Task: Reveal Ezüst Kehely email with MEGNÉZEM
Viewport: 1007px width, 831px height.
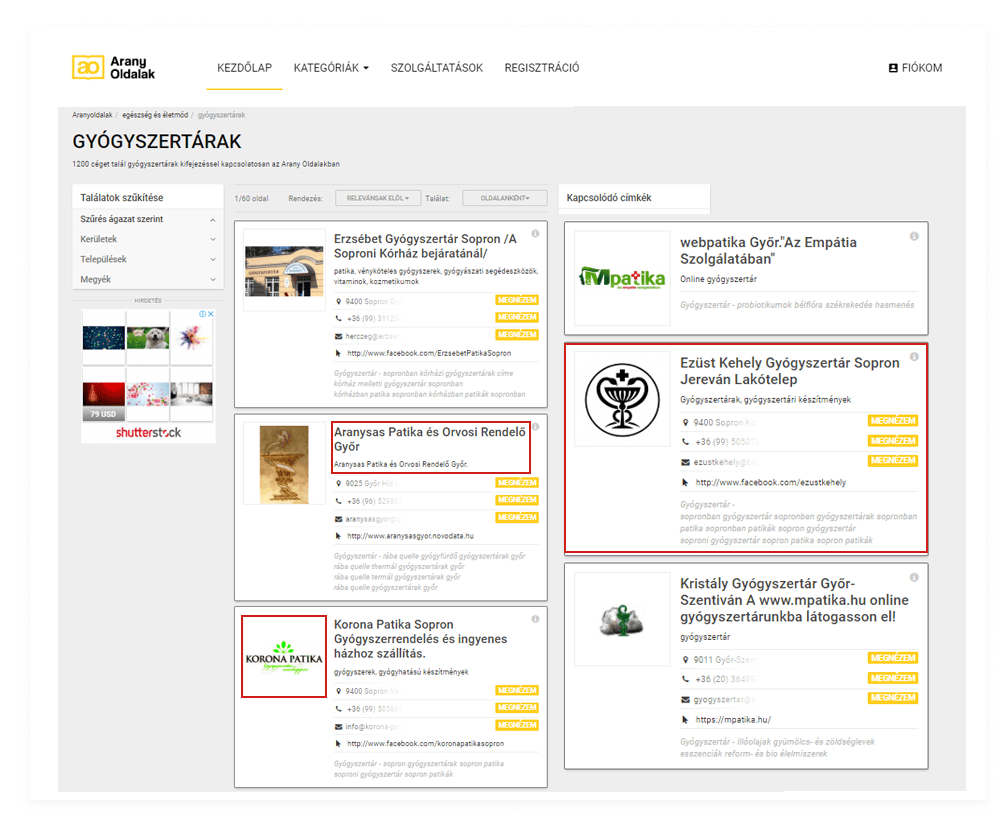Action: 893,460
